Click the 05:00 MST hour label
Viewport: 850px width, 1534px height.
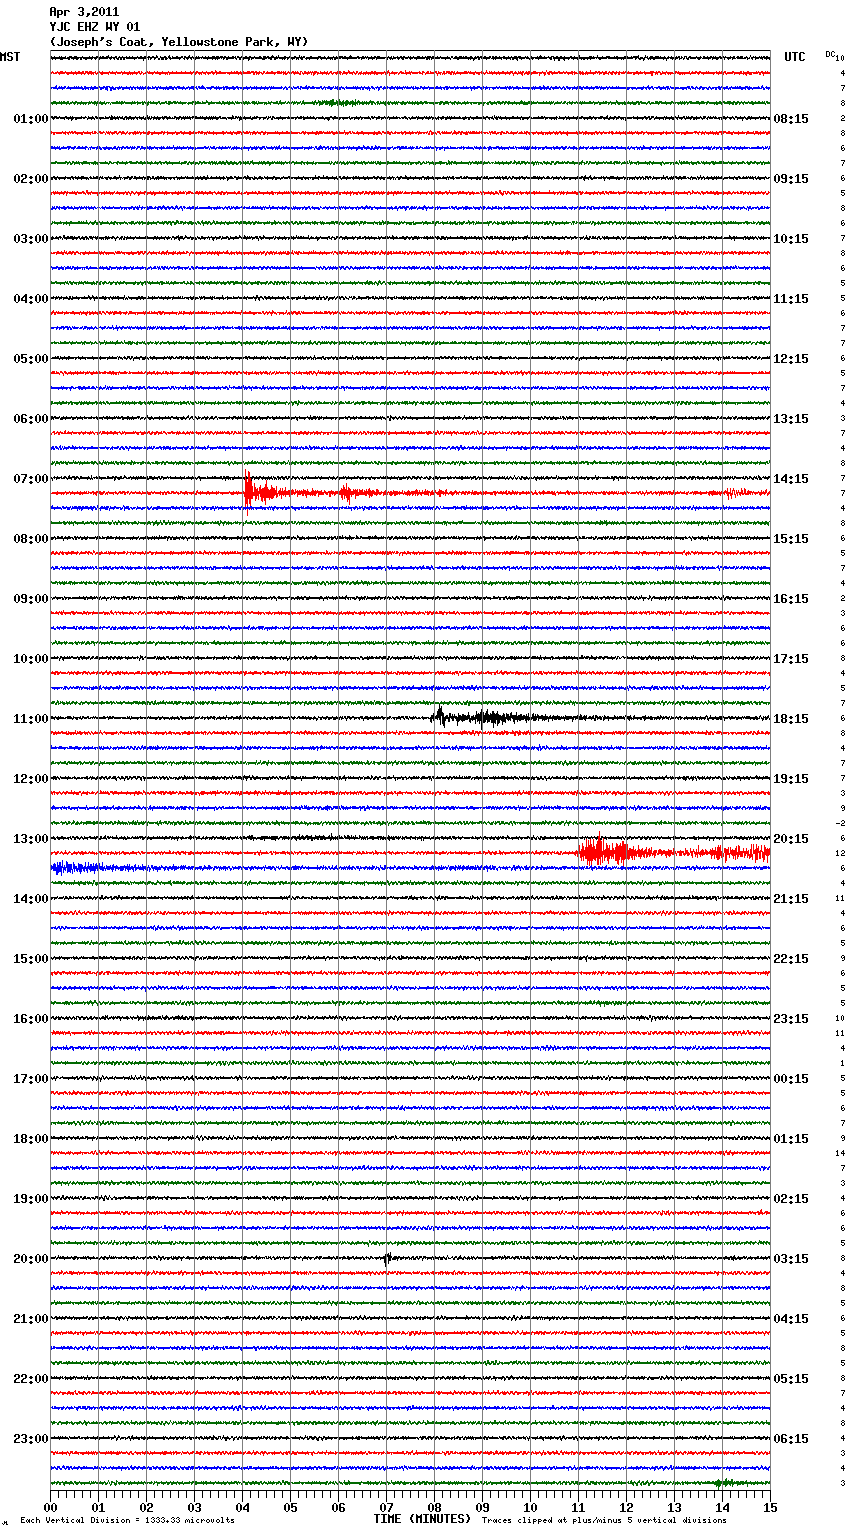tap(30, 359)
